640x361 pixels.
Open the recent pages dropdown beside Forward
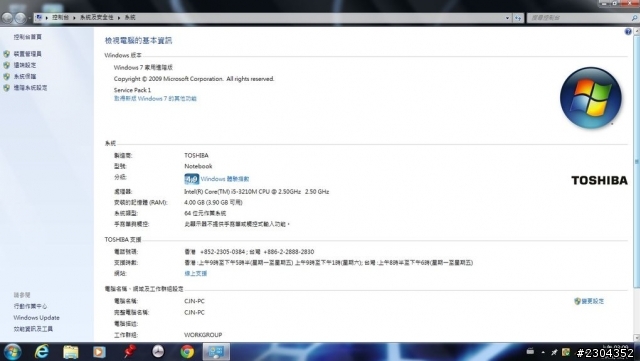pos(29,18)
